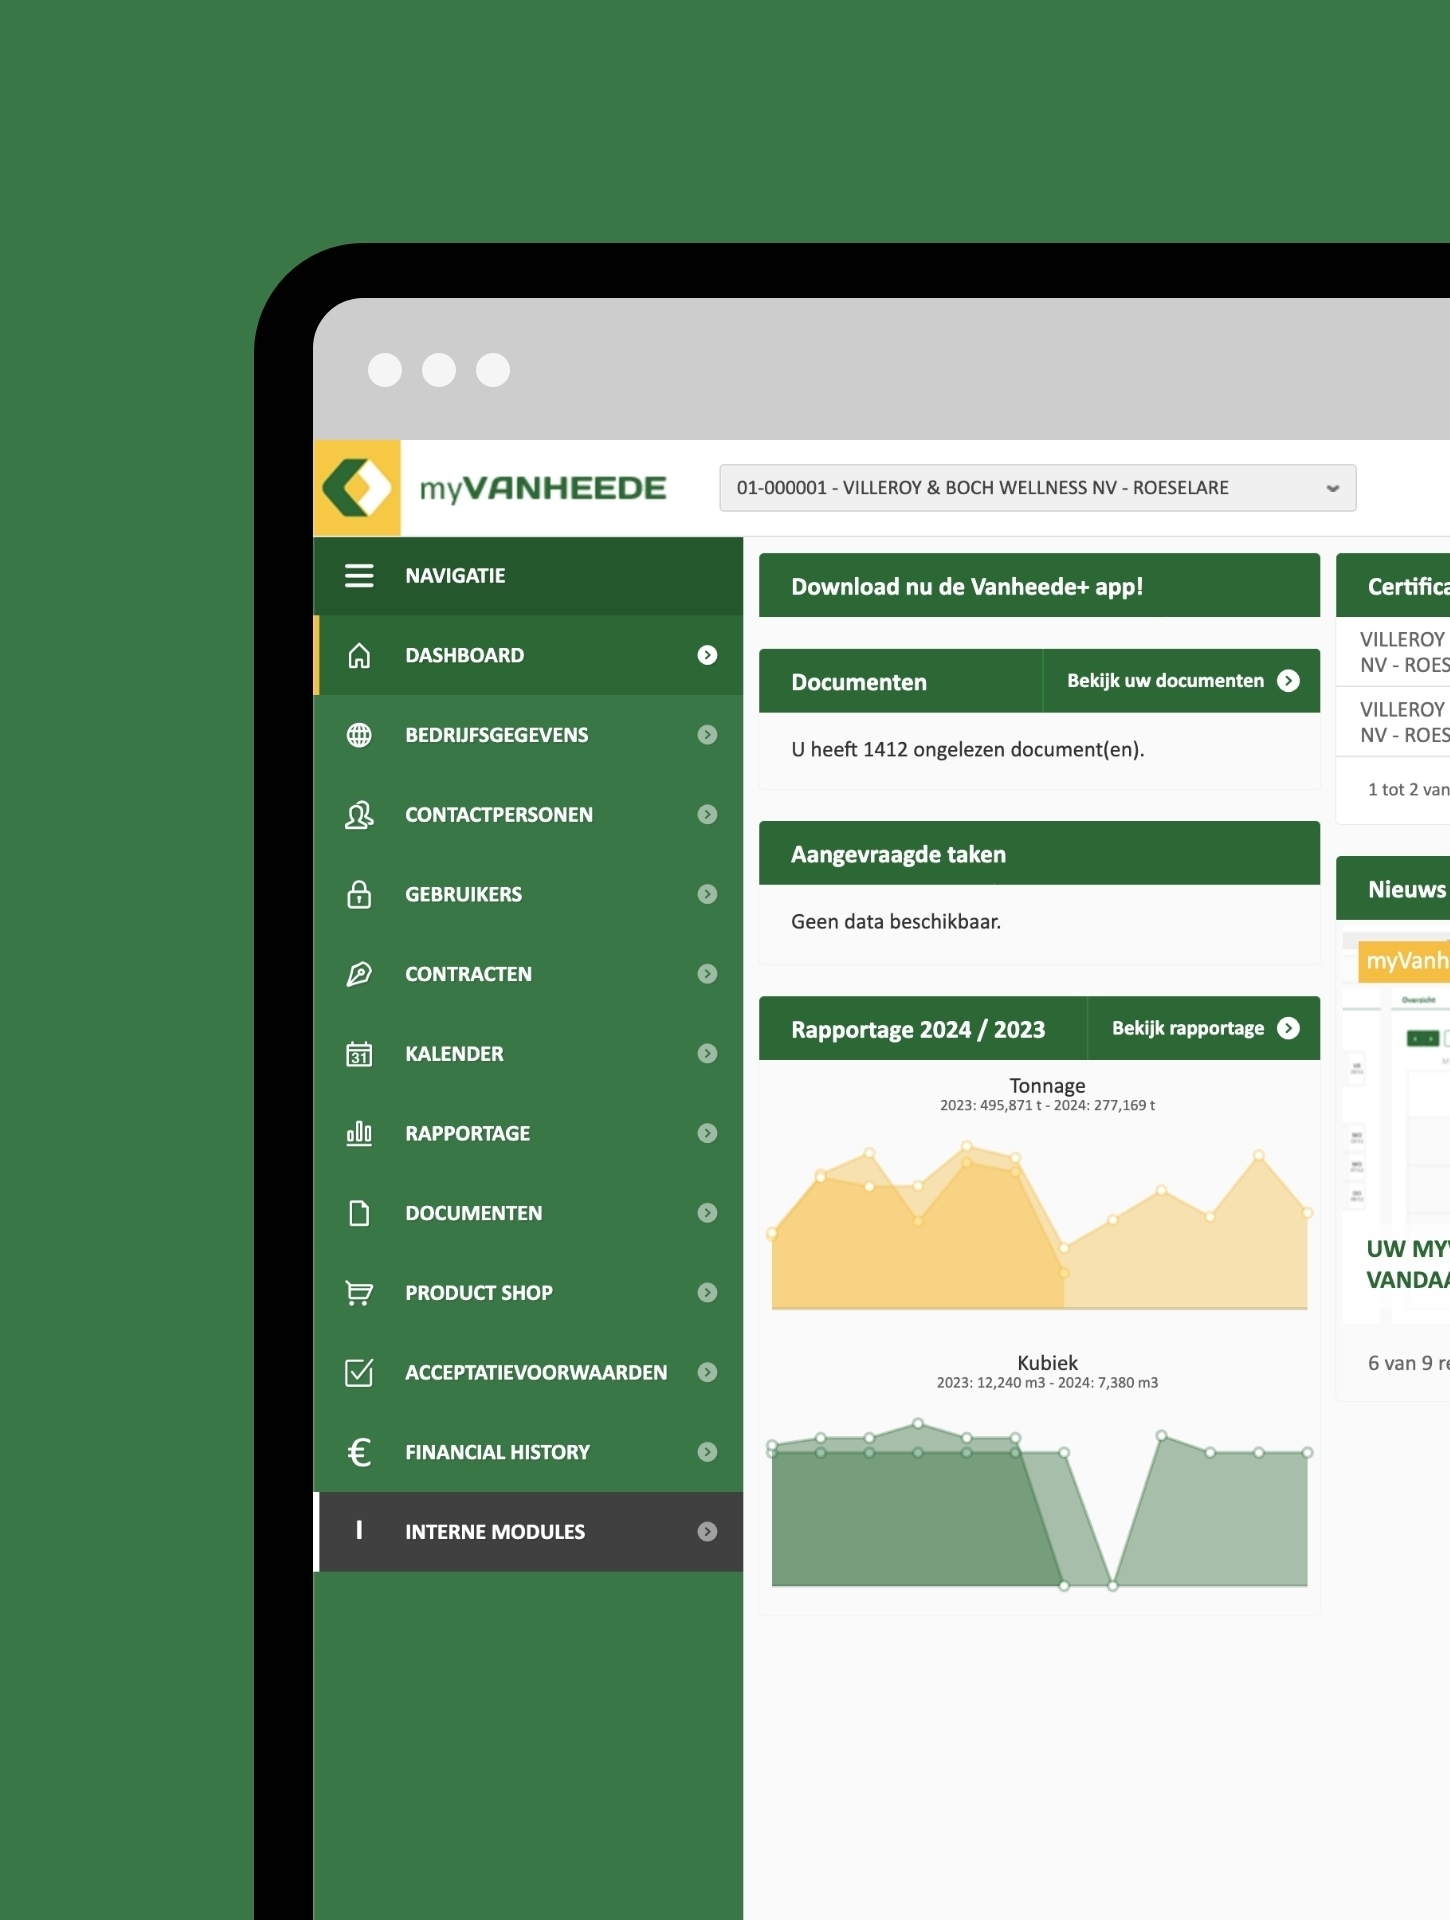The height and width of the screenshot is (1920, 1450).
Task: Click the Interne Modules 'I' icon
Action: click(x=359, y=1530)
